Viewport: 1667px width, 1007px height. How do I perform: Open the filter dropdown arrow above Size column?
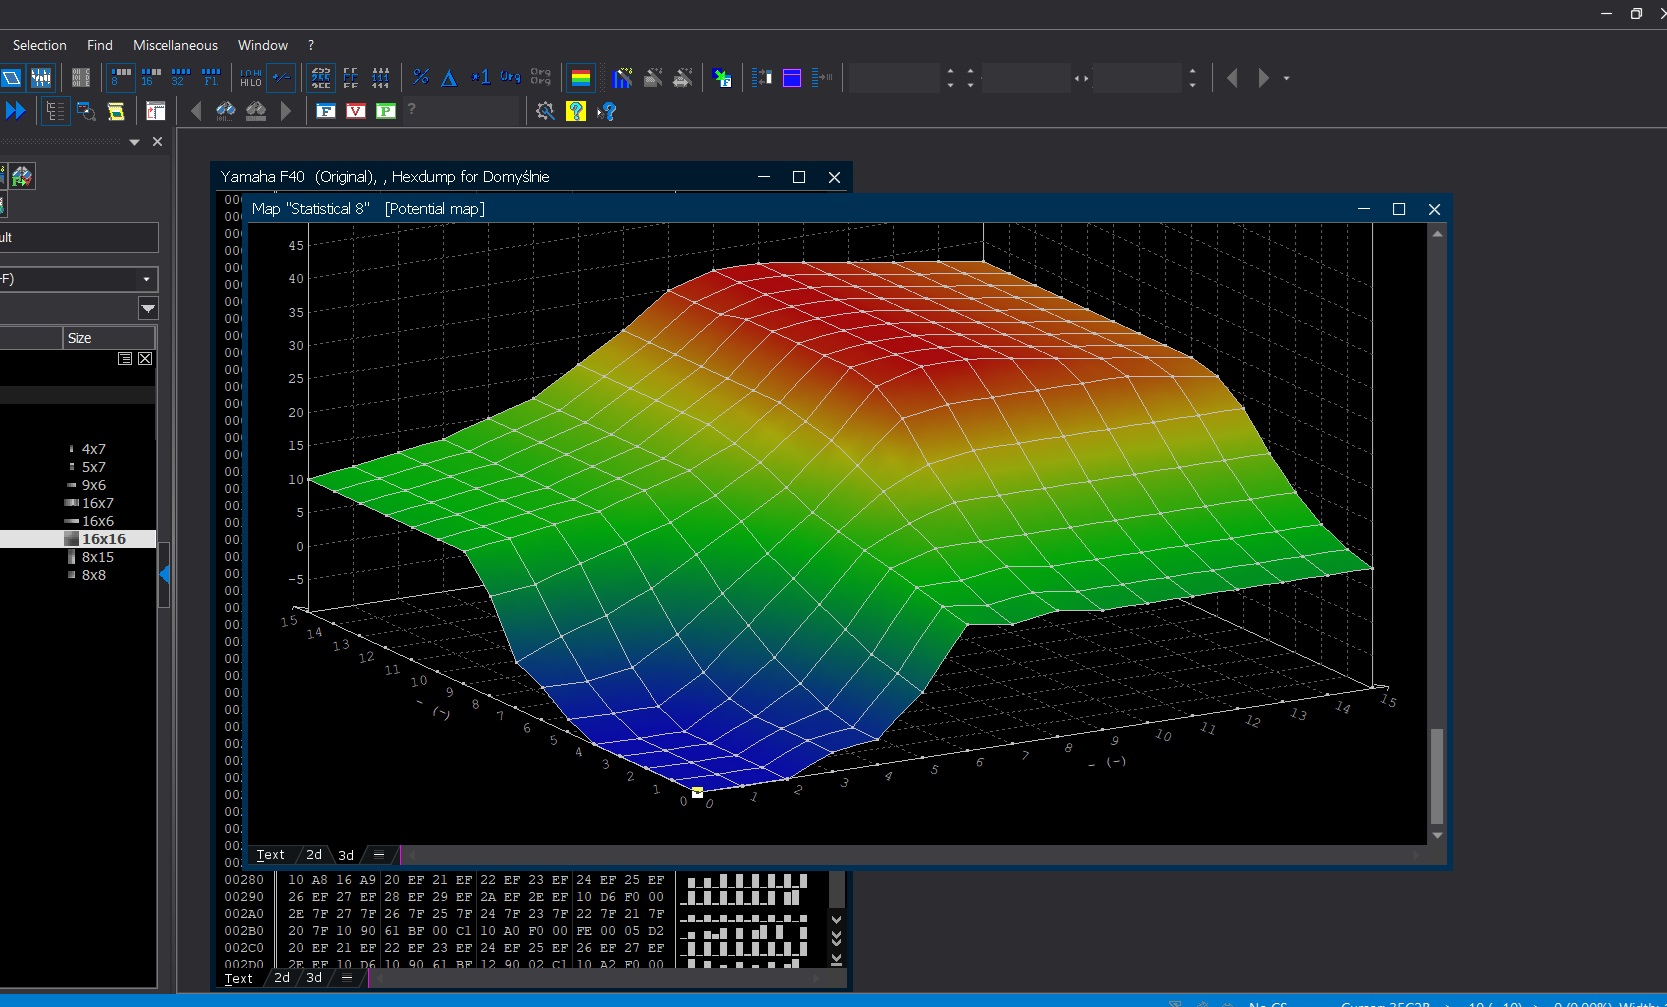[148, 308]
